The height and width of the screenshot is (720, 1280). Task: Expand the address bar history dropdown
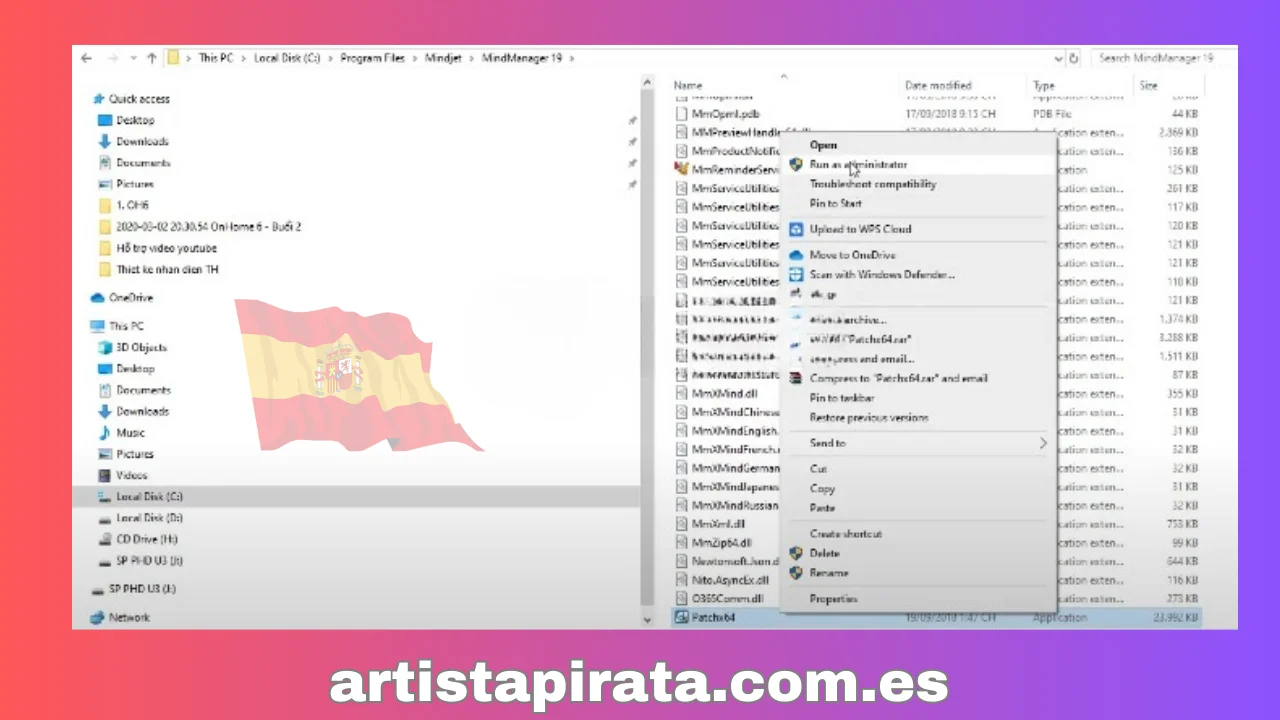[x=1060, y=58]
